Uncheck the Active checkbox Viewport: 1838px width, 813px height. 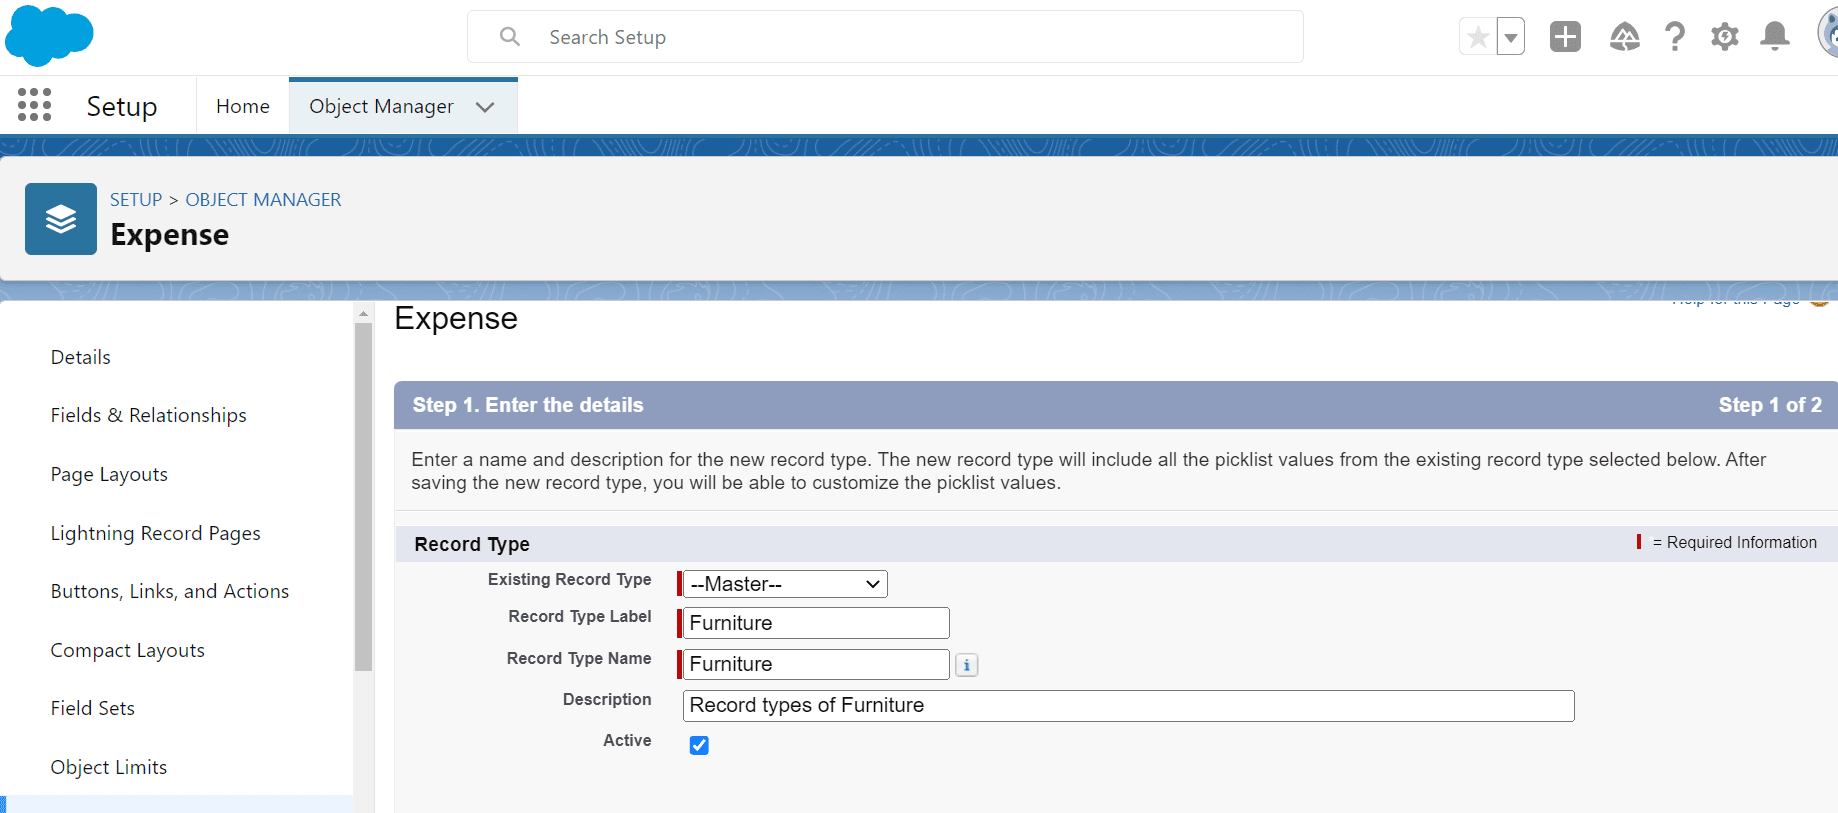(699, 745)
